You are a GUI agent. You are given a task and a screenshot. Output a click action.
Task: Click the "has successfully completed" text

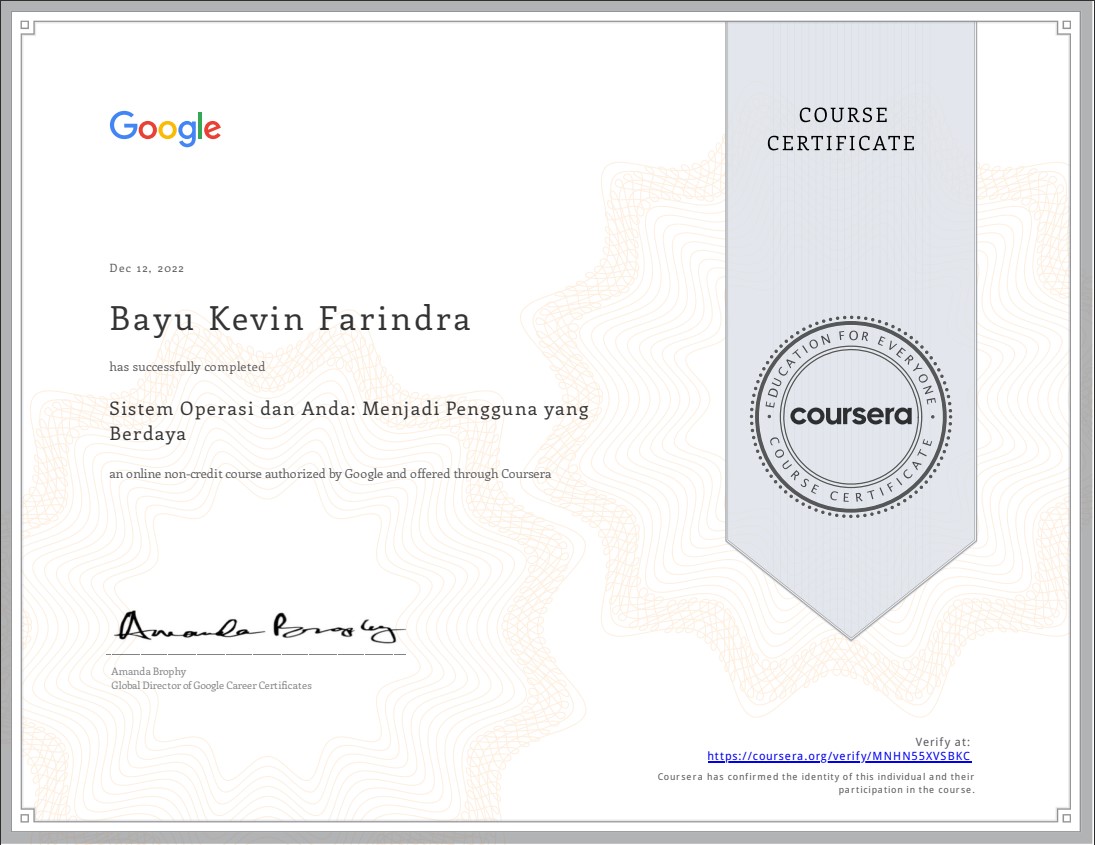[187, 367]
